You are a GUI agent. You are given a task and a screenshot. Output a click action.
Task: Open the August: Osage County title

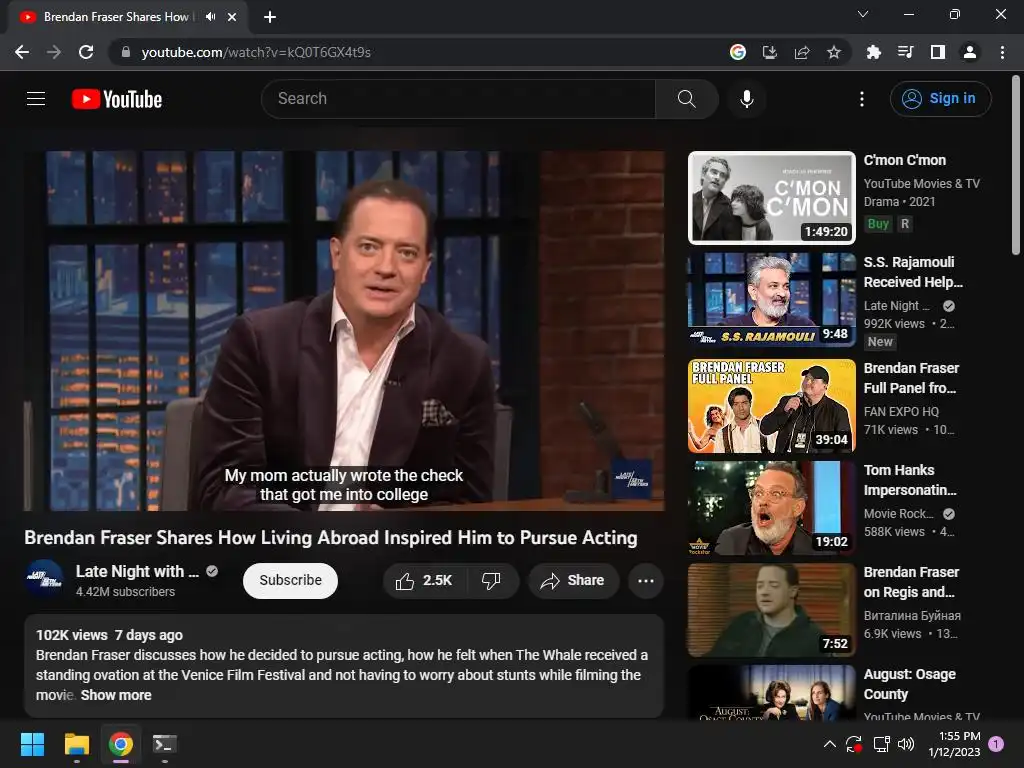[x=909, y=684]
